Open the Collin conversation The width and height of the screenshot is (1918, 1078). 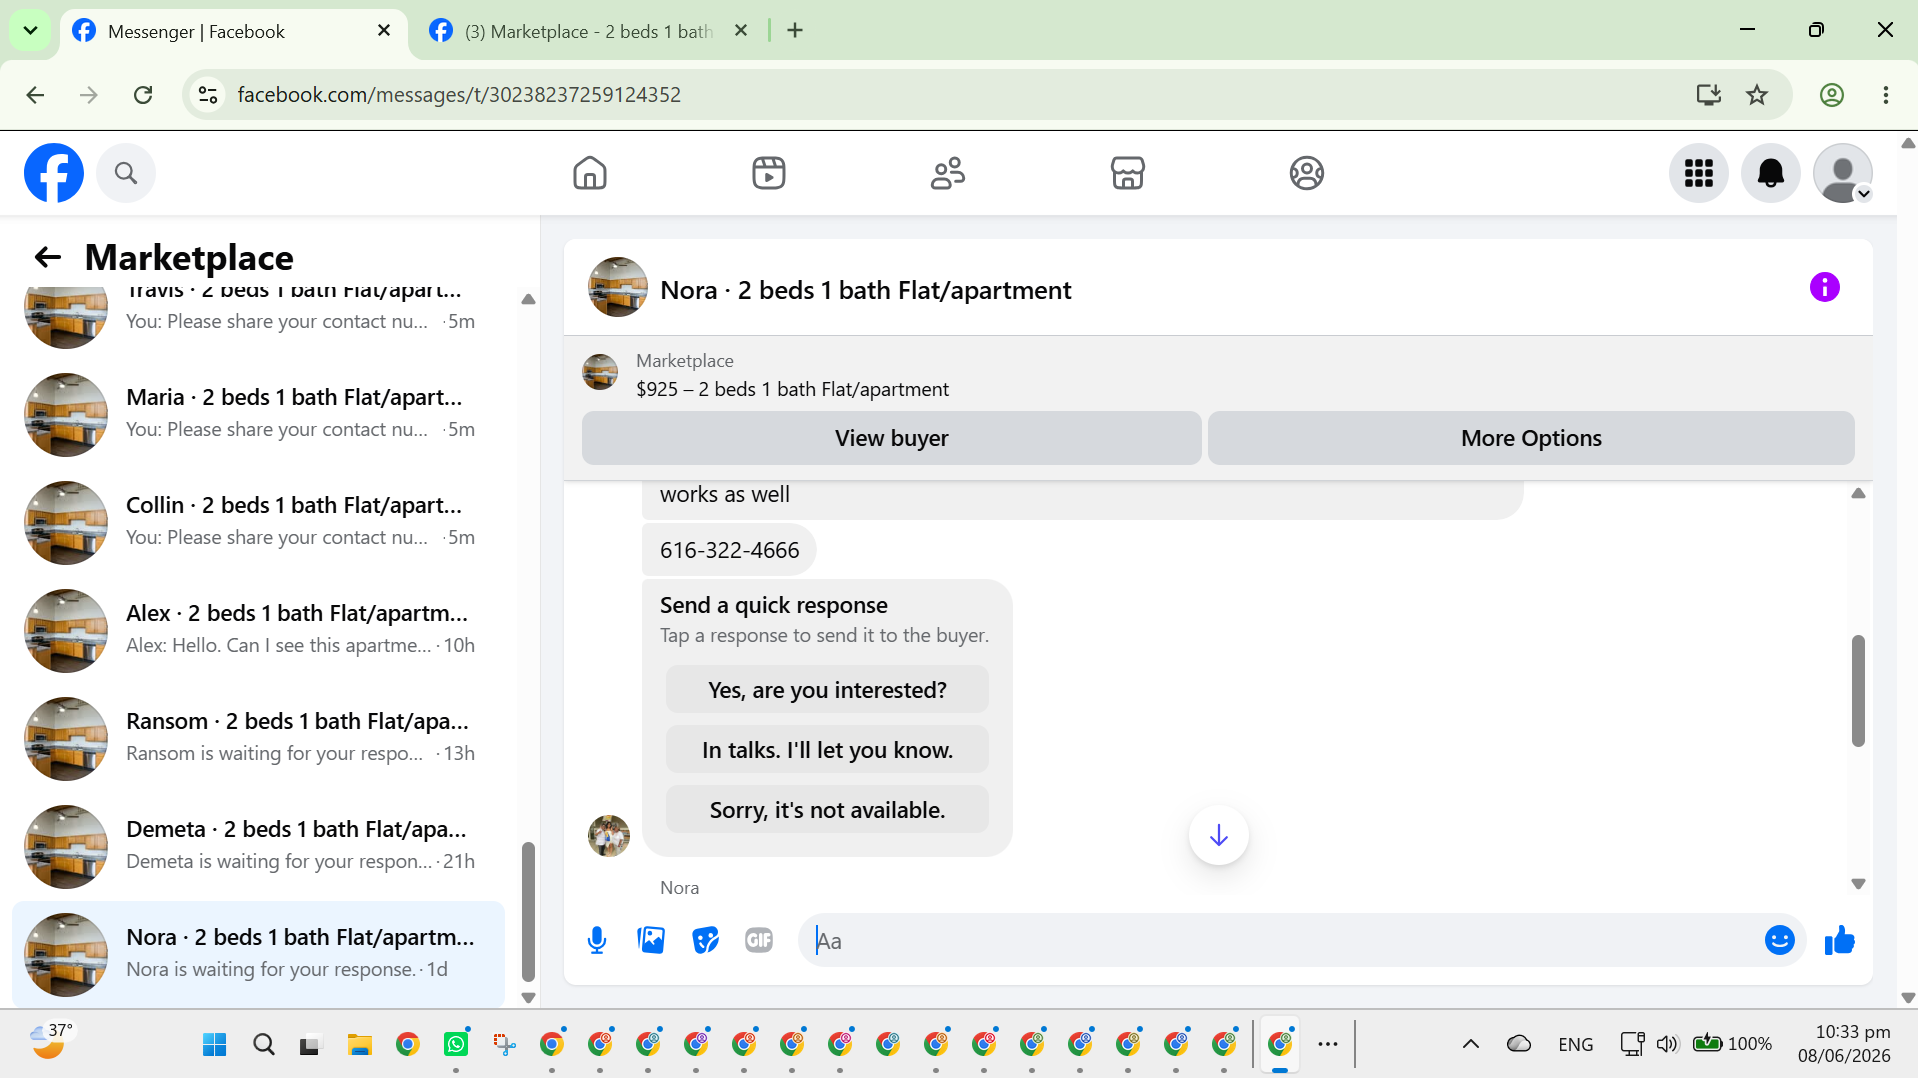(258, 522)
